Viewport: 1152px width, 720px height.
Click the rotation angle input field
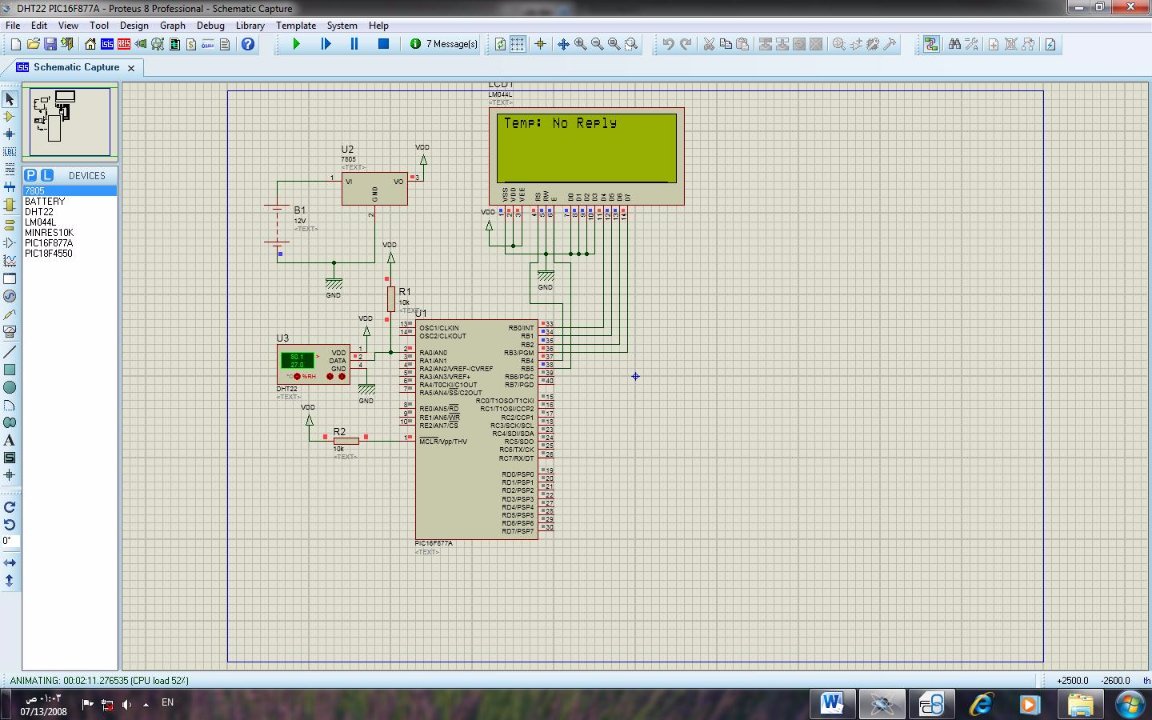(10, 541)
